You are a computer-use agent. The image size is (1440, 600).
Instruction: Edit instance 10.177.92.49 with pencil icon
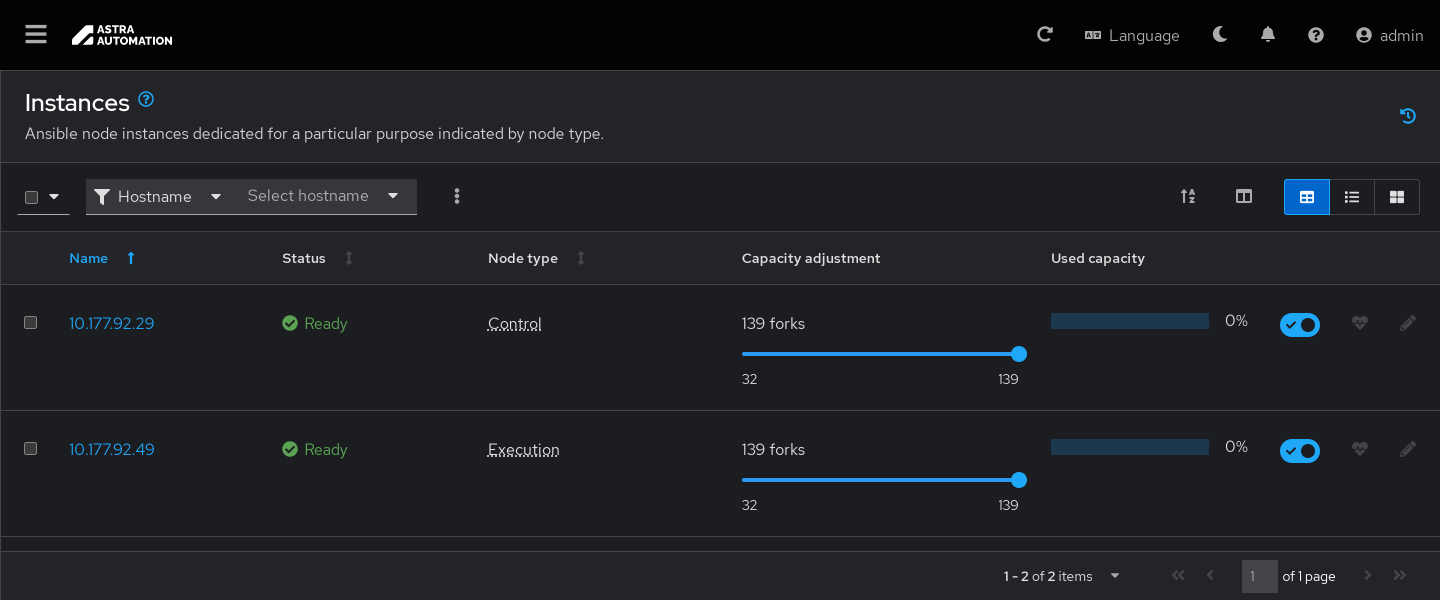[1408, 449]
